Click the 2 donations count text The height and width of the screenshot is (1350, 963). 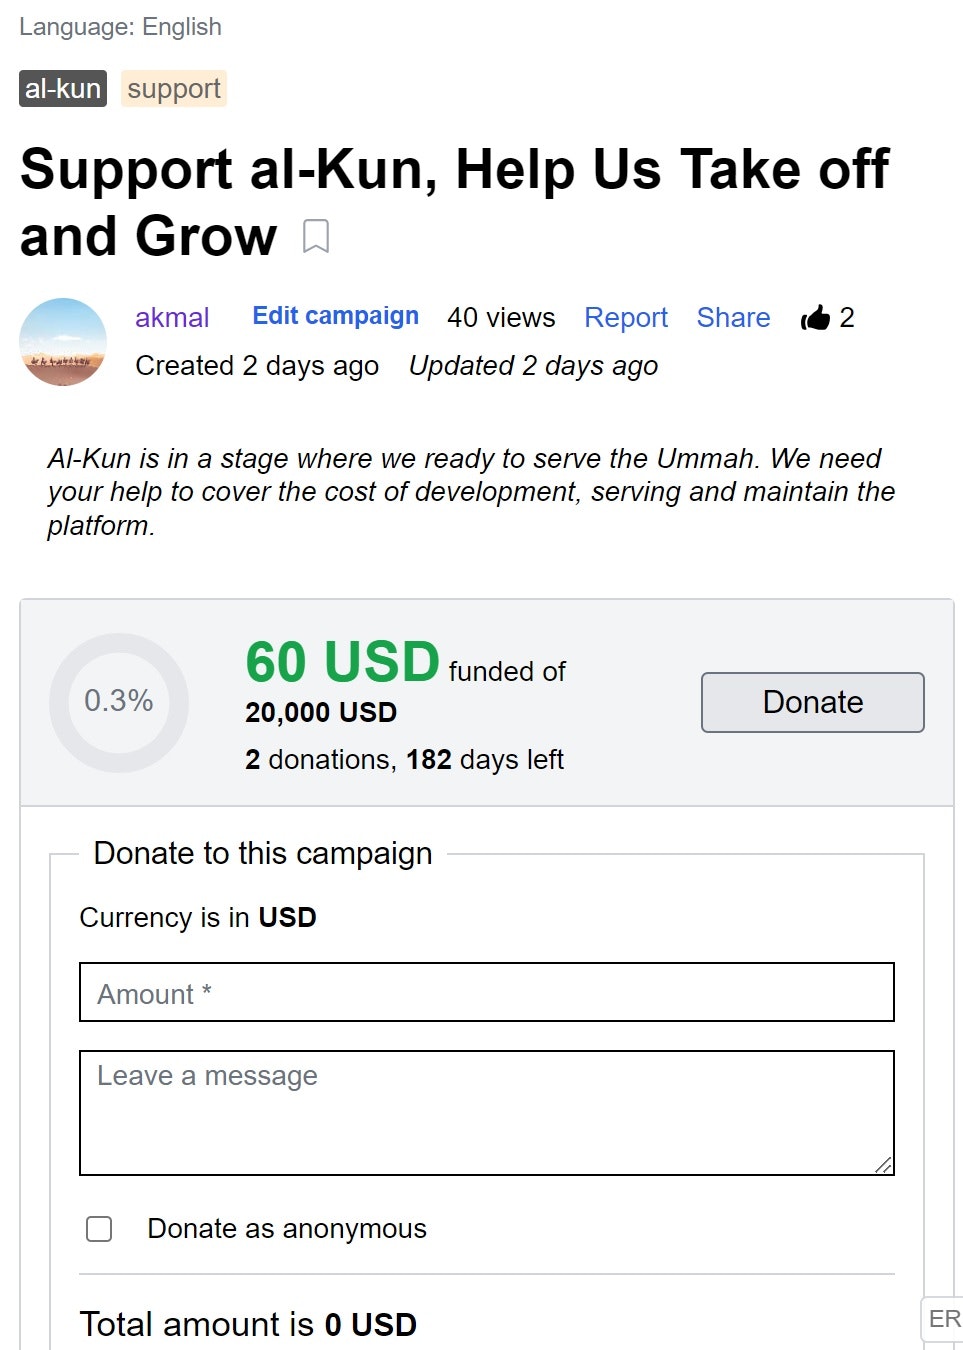point(318,760)
